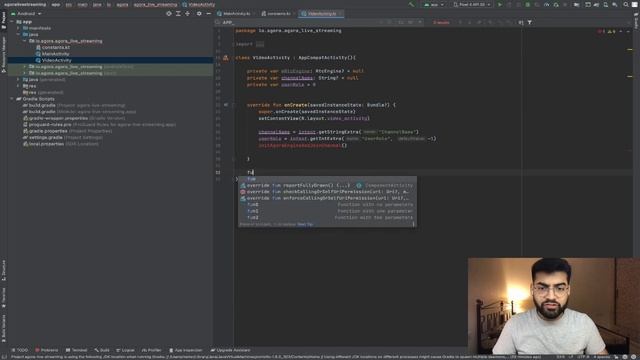The image size is (640, 360).
Task: Collapse the java folder
Action: 18,35
